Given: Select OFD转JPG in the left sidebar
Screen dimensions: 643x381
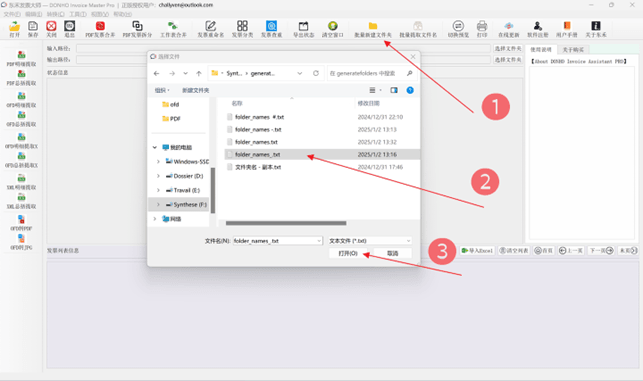Looking at the screenshot, I should pyautogui.click(x=21, y=242).
